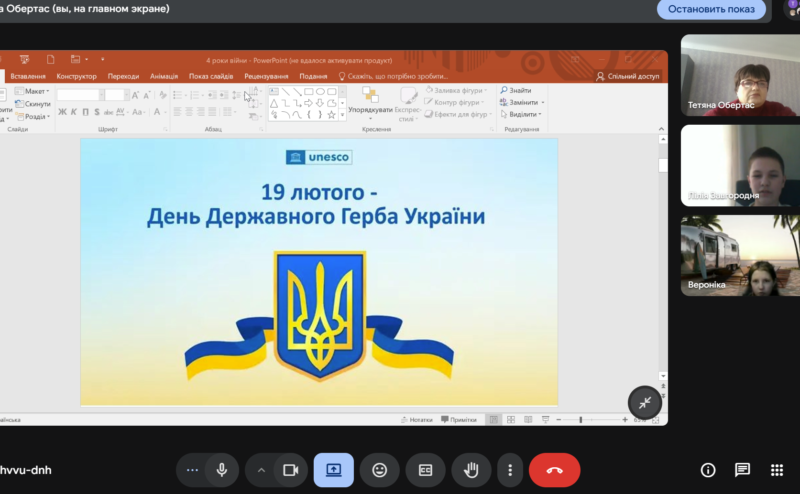Open the emoji reactions button

(x=380, y=470)
